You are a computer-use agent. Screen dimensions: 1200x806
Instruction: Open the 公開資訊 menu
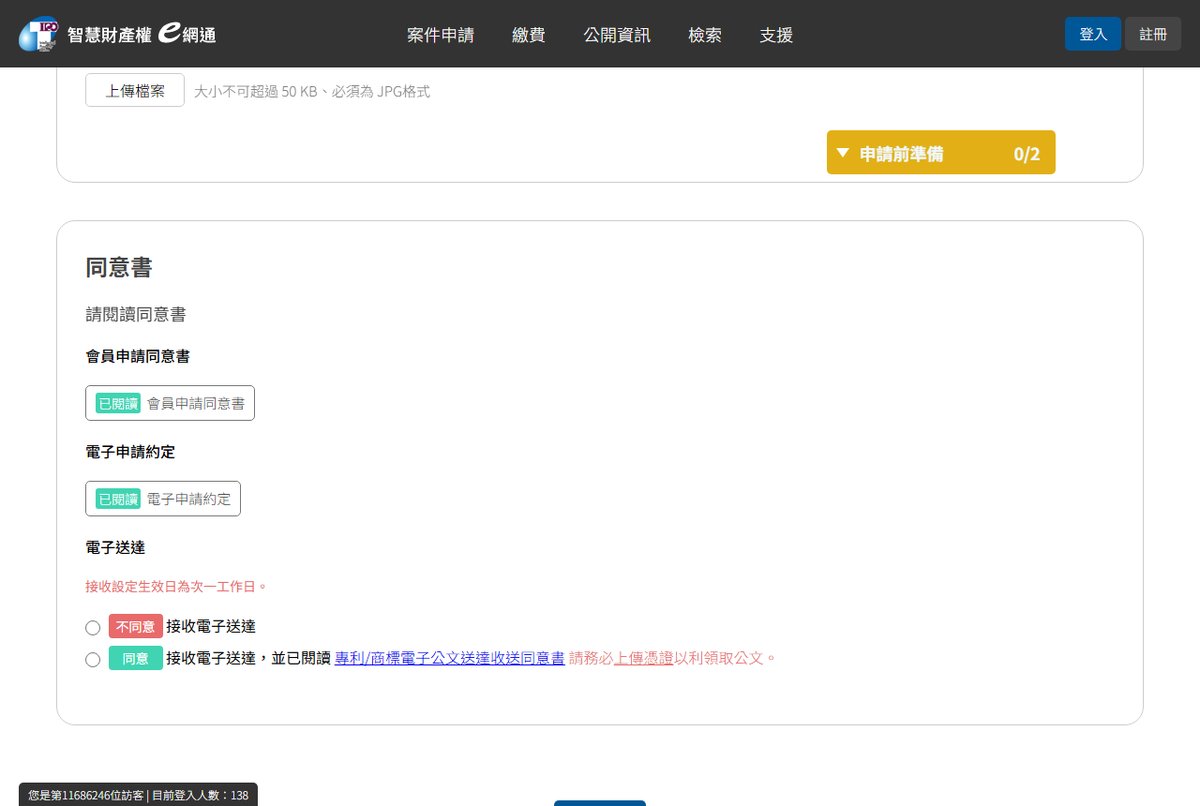[617, 35]
